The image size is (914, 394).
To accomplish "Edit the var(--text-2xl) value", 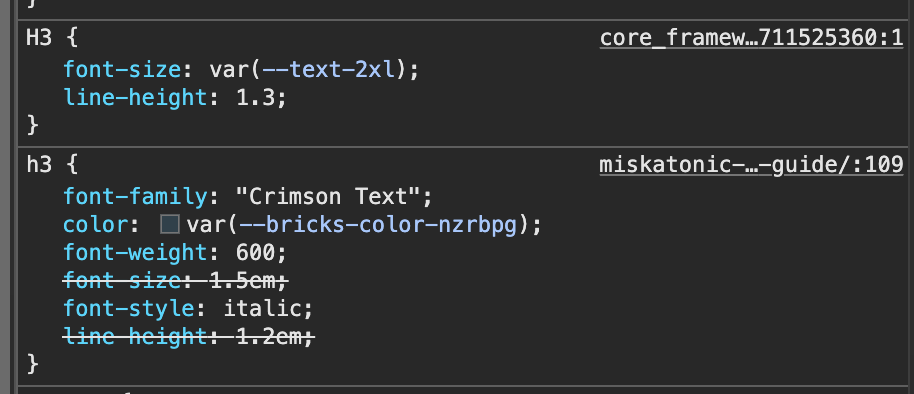I will pyautogui.click(x=314, y=69).
